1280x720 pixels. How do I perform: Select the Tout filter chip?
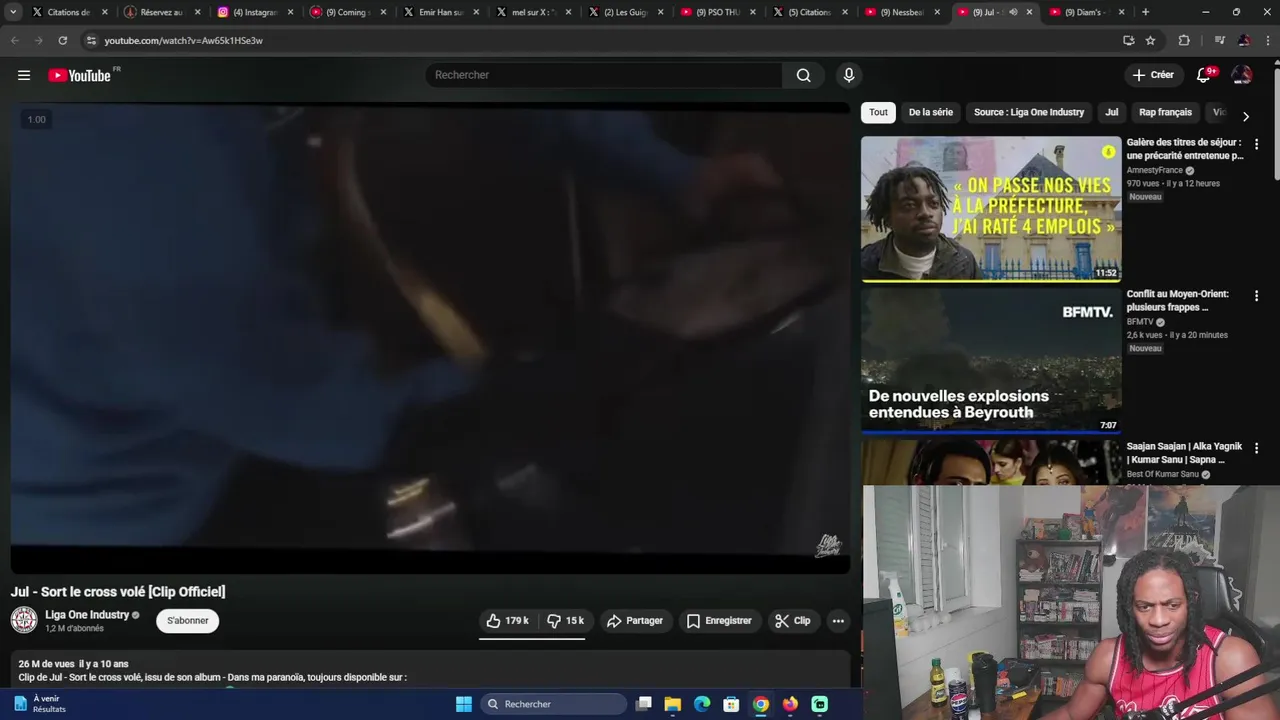(878, 112)
